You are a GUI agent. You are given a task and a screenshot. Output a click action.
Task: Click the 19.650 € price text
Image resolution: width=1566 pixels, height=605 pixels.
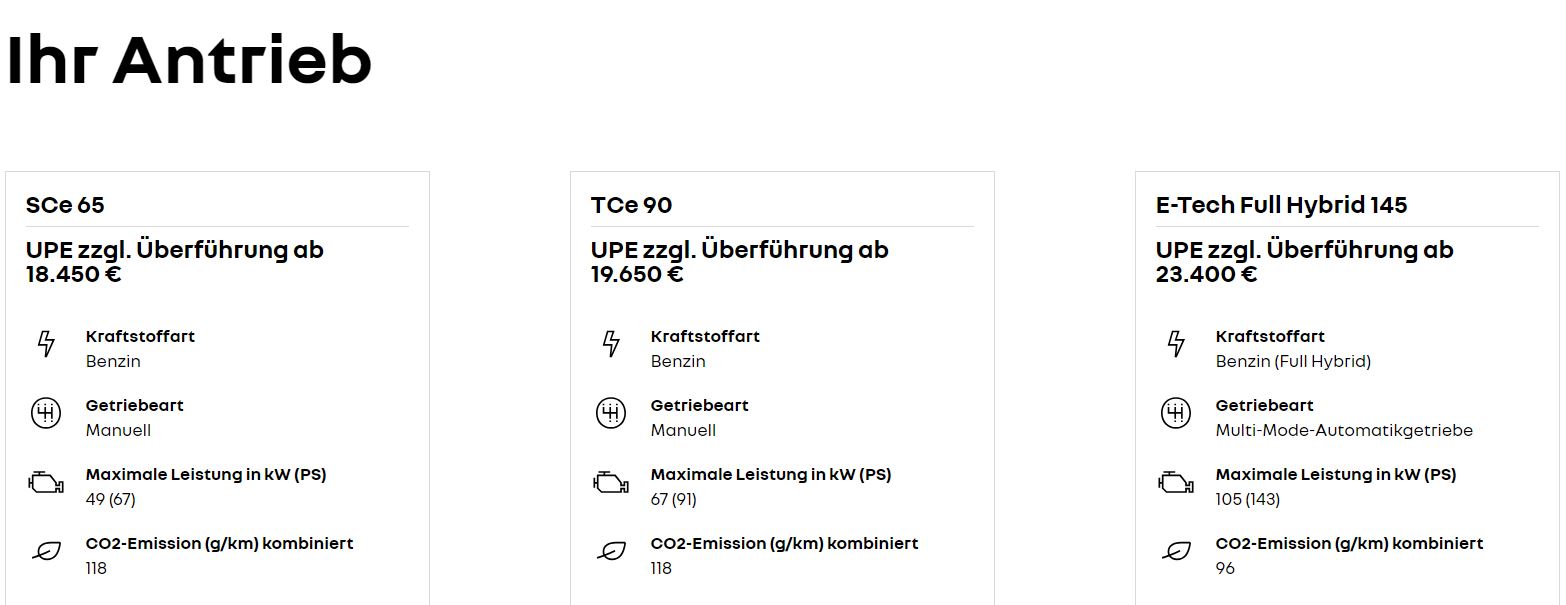pyautogui.click(x=637, y=274)
